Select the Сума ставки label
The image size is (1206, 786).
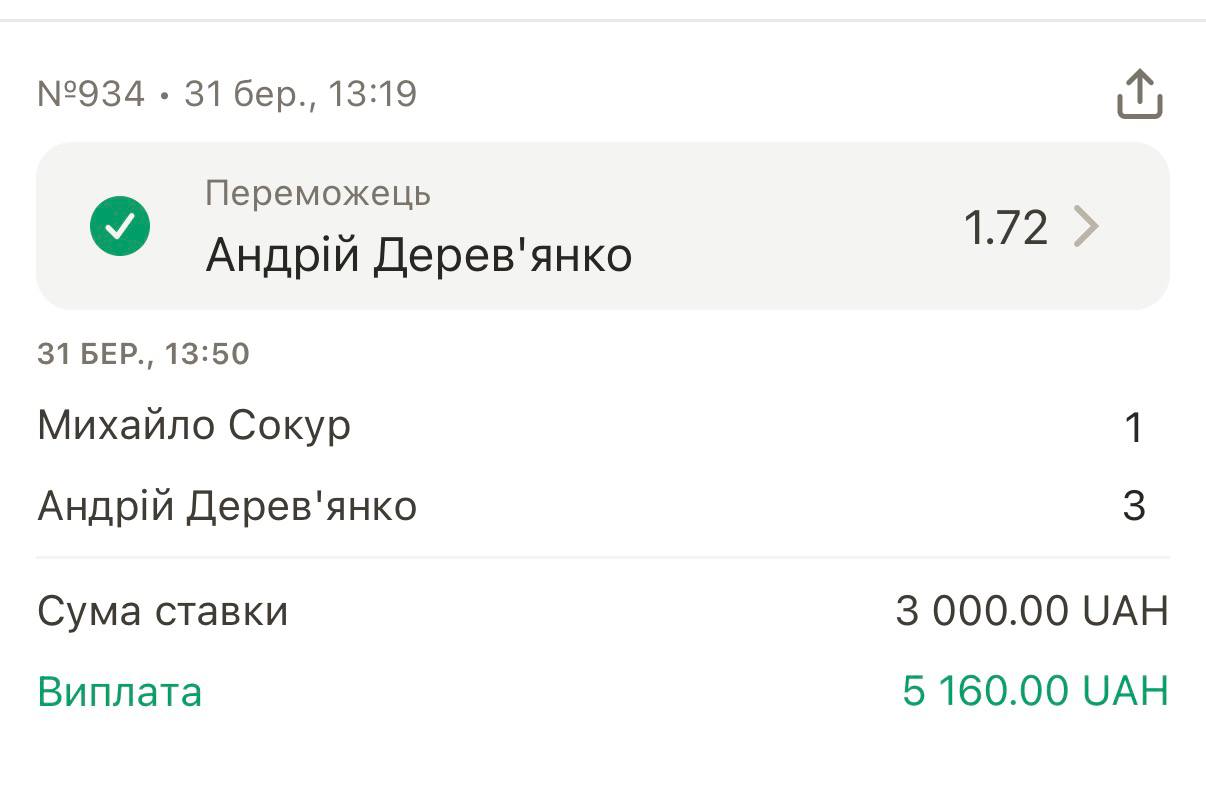pos(163,611)
